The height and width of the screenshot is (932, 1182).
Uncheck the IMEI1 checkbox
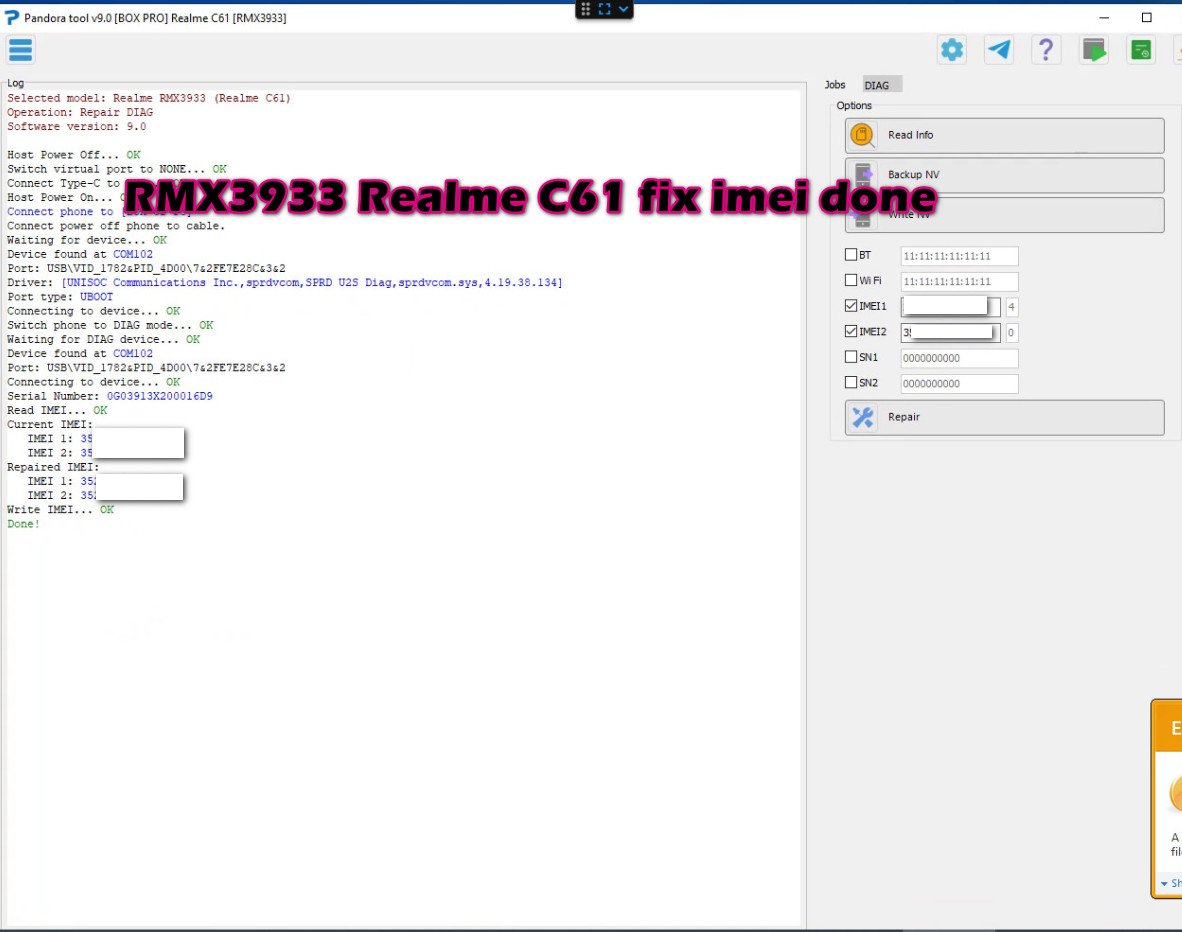tap(851, 306)
